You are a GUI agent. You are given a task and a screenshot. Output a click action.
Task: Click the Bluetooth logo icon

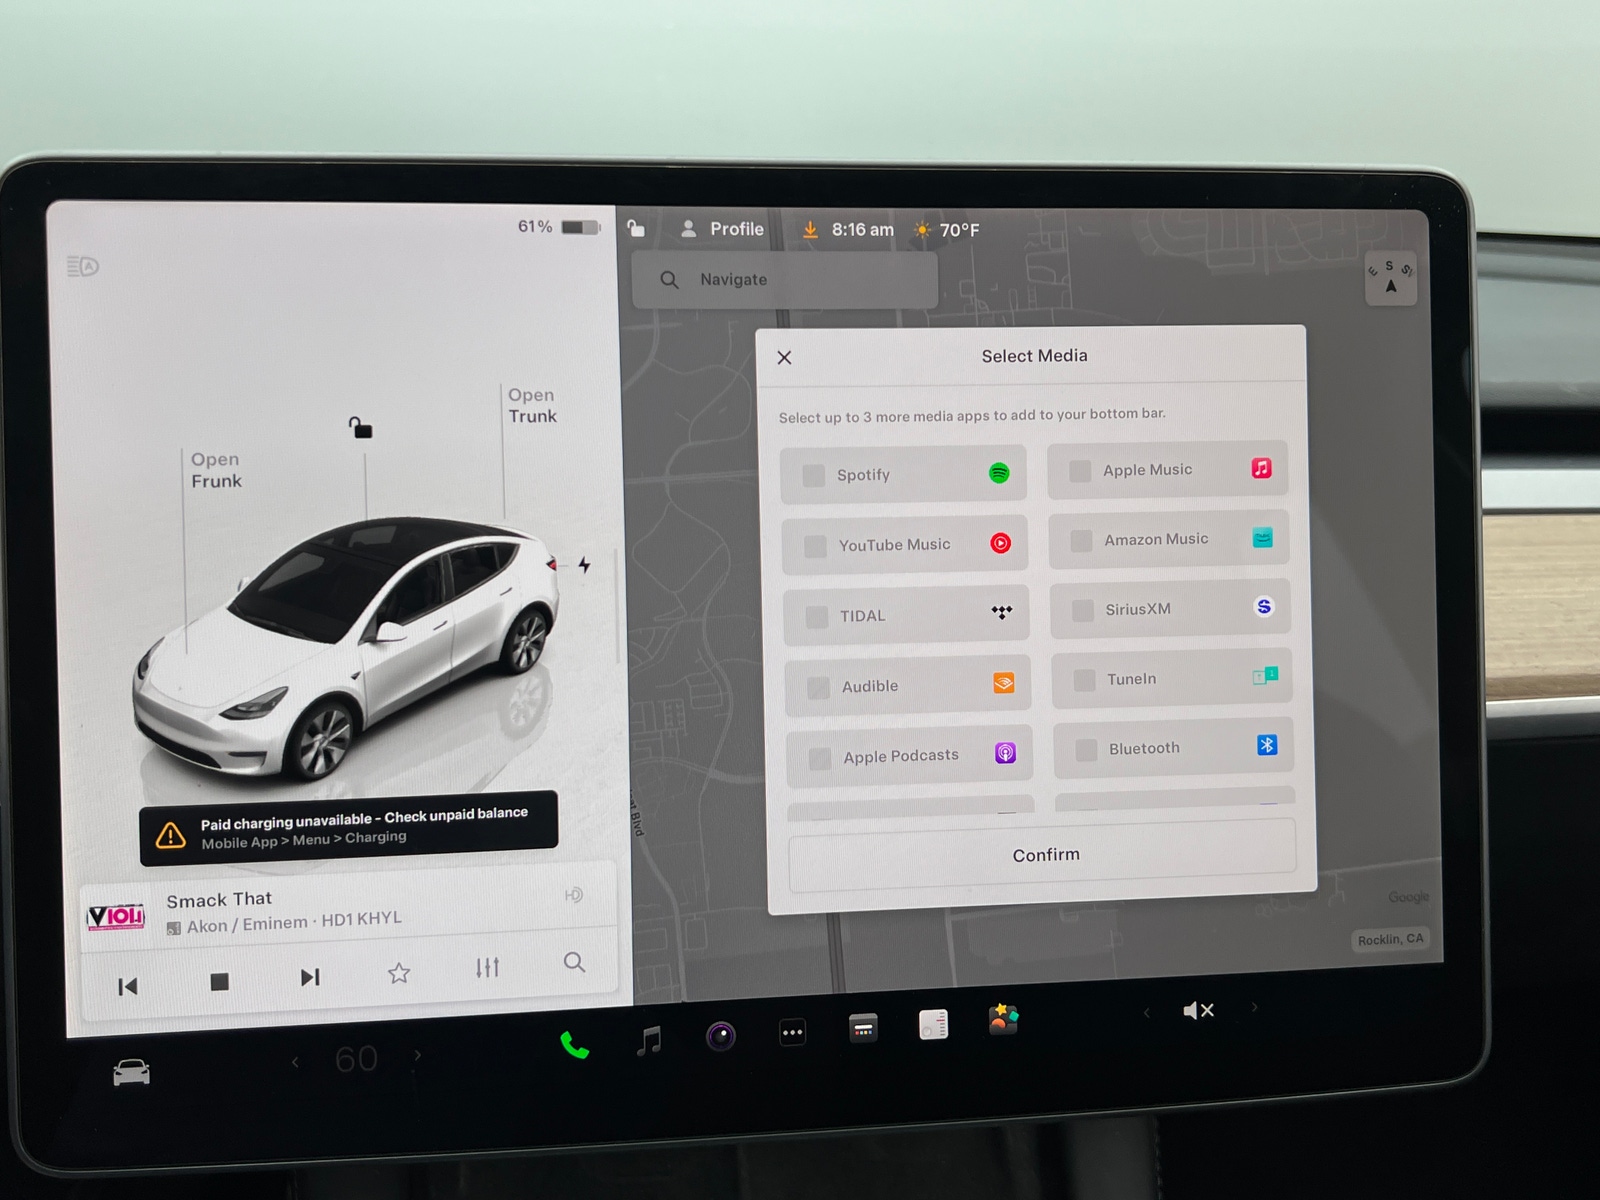1267,745
